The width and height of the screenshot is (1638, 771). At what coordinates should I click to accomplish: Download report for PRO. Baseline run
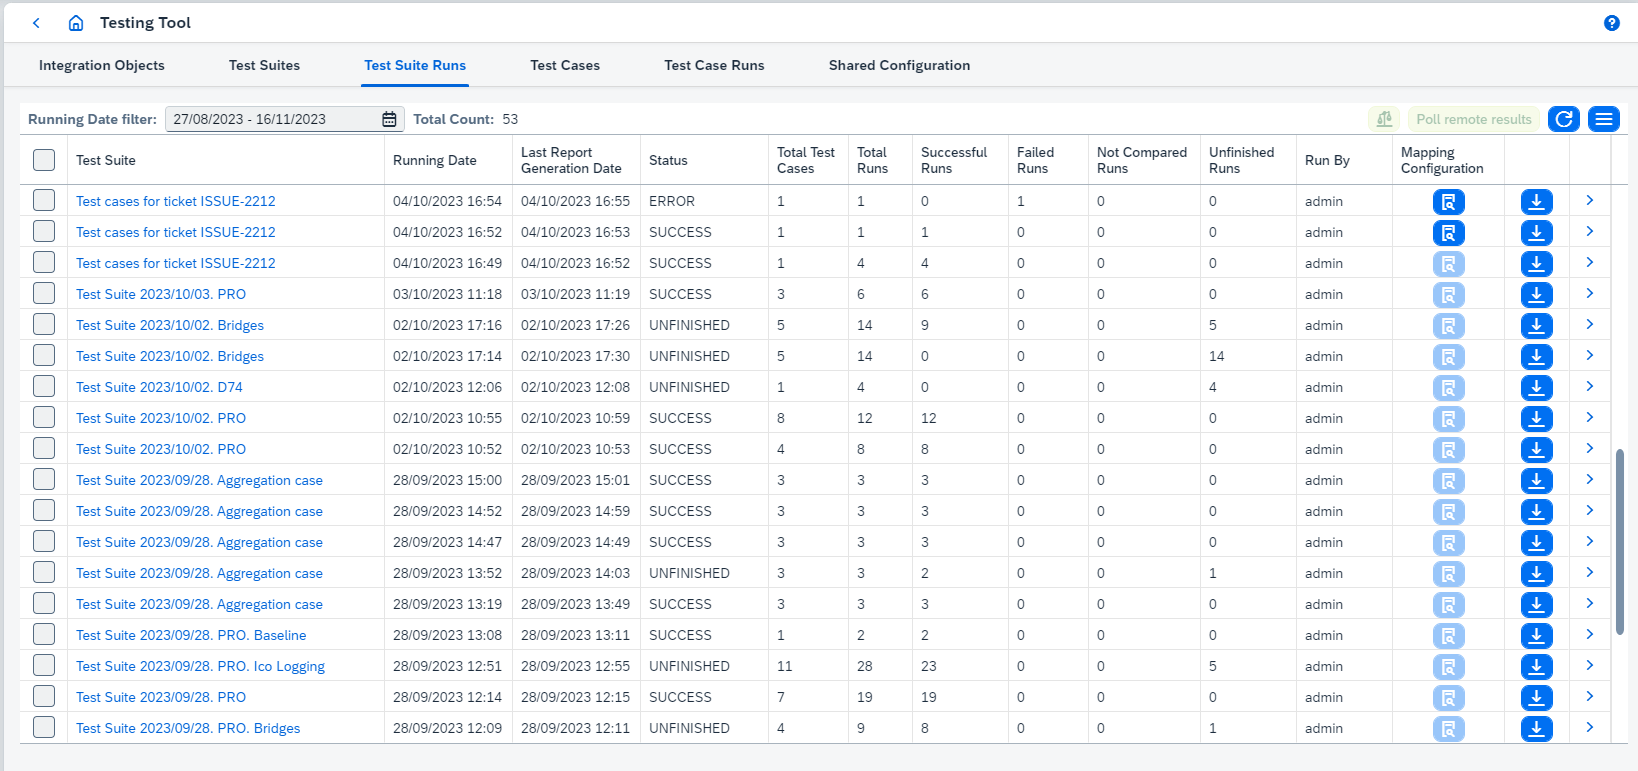pos(1537,636)
